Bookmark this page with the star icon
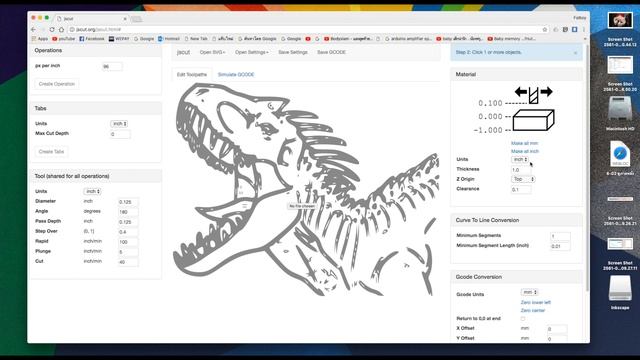 tap(544, 30)
